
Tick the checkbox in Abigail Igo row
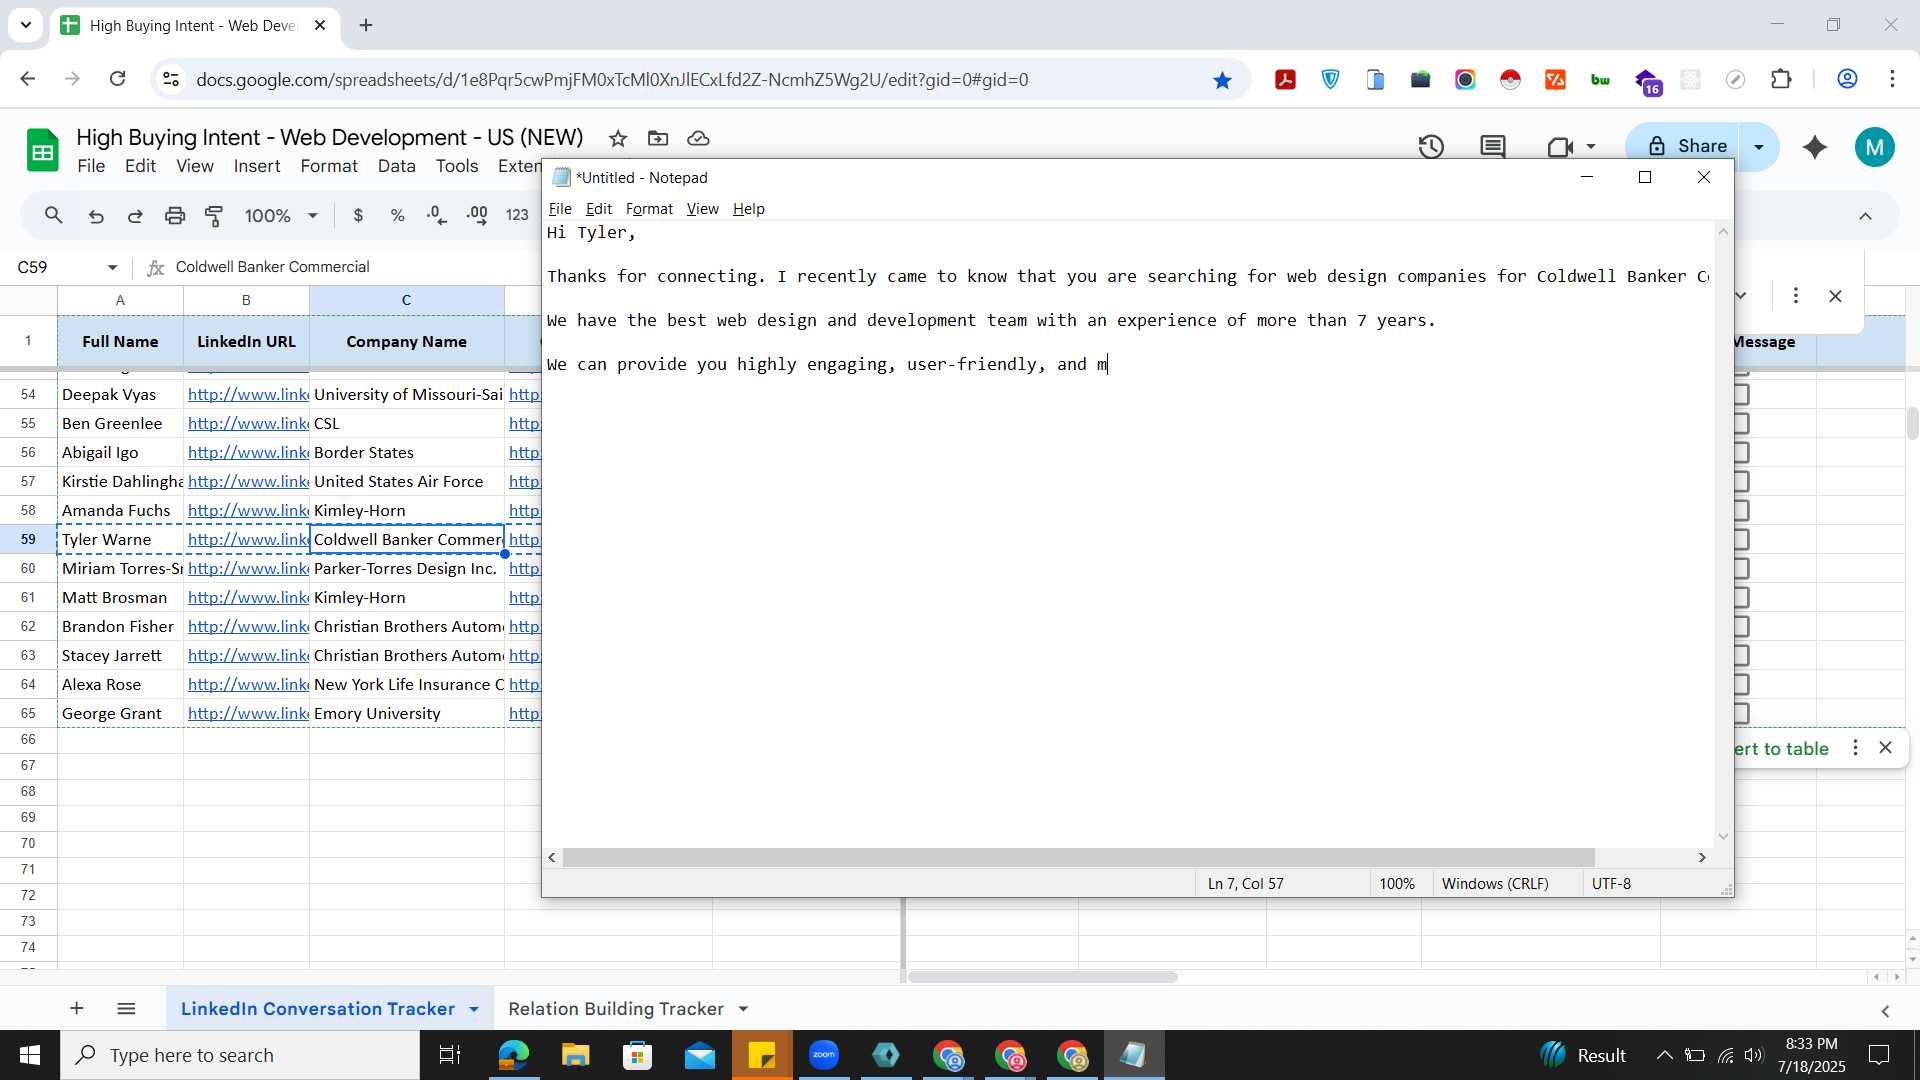tap(1741, 452)
